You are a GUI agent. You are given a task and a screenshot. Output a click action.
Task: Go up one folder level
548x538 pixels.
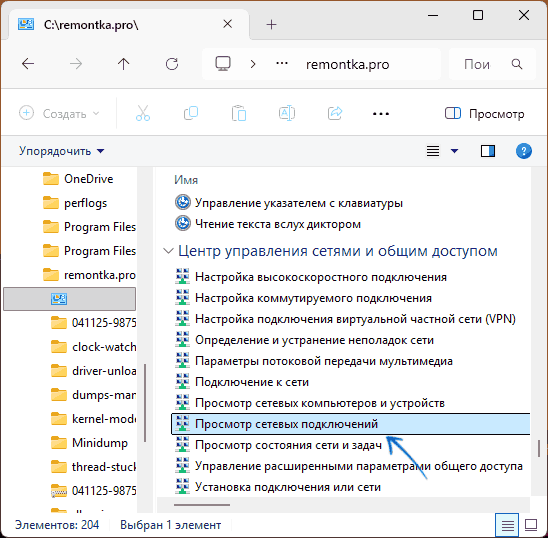(x=123, y=64)
